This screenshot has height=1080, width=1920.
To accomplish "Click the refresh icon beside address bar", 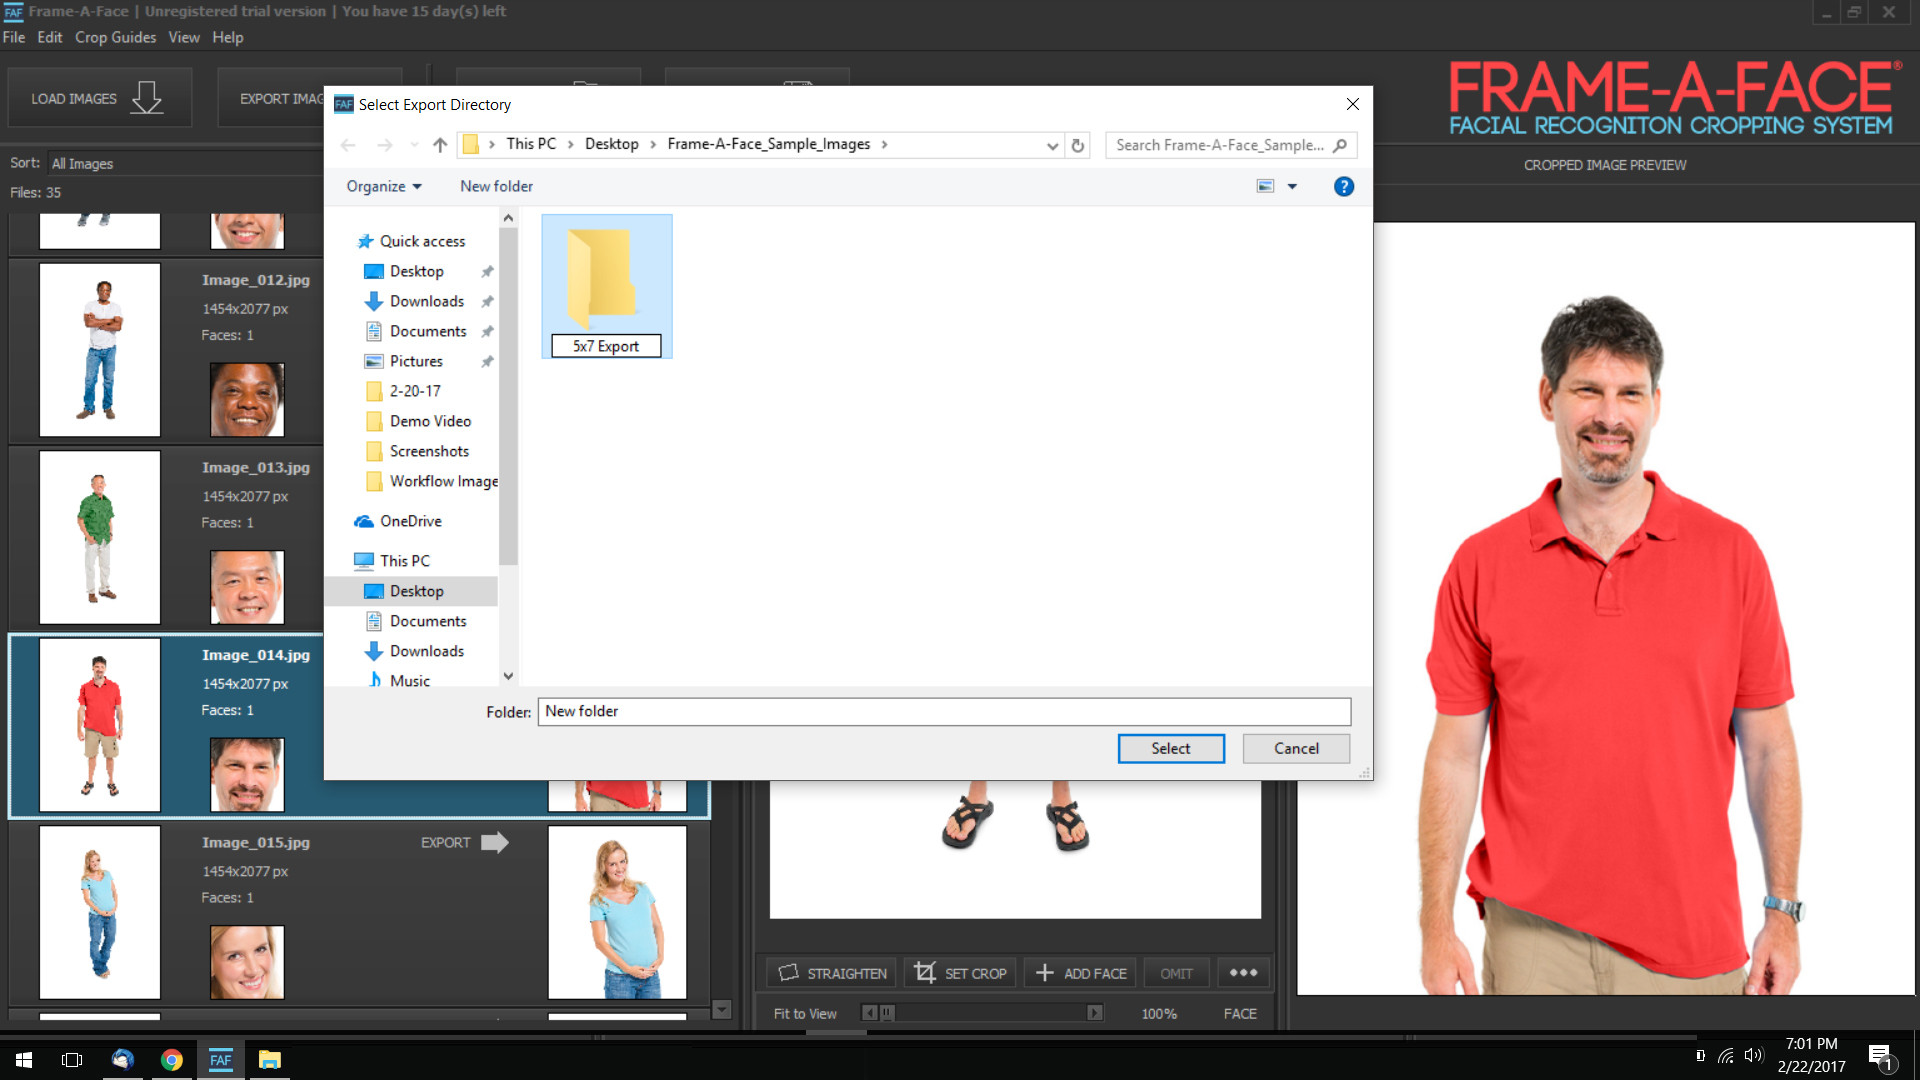I will (x=1078, y=145).
